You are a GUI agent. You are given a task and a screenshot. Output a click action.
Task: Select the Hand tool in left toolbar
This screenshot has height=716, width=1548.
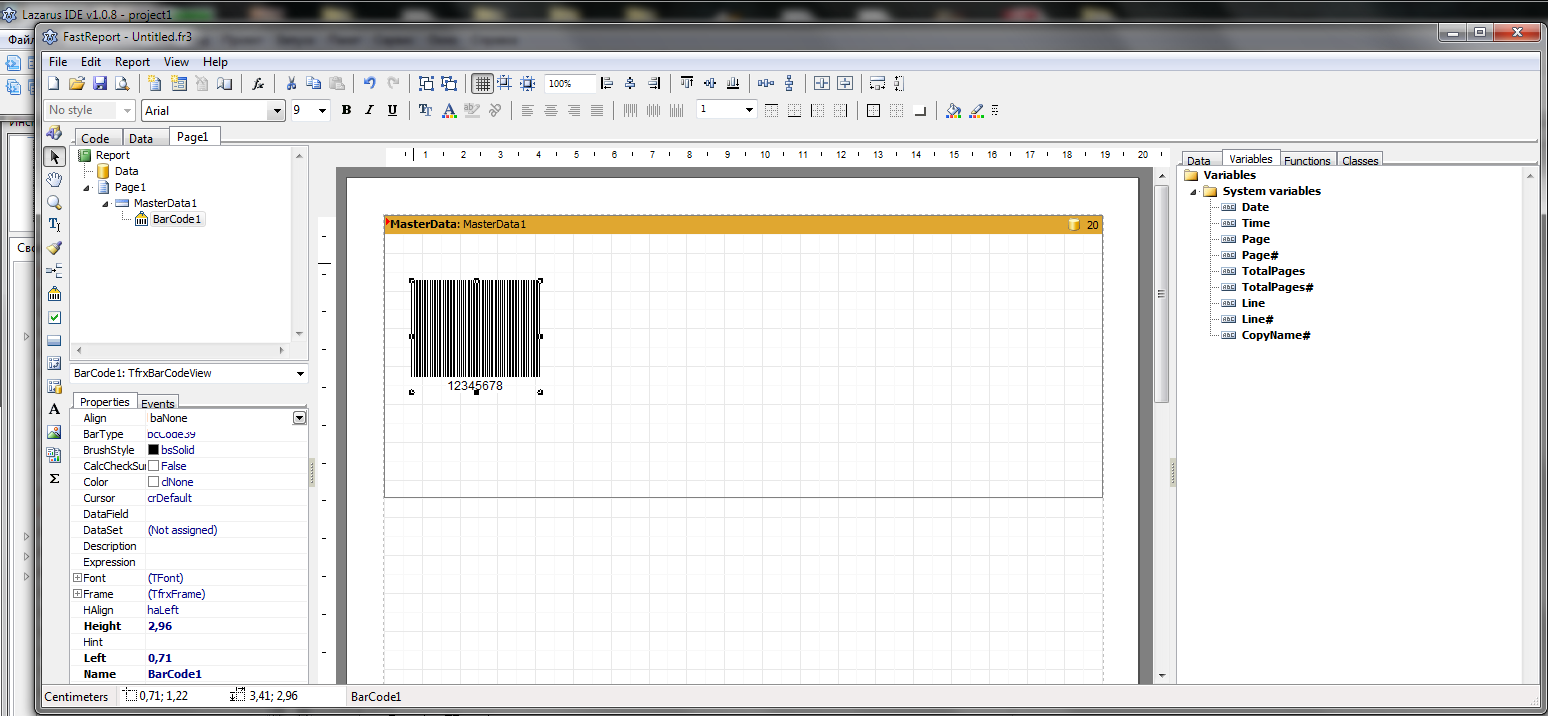click(x=55, y=179)
